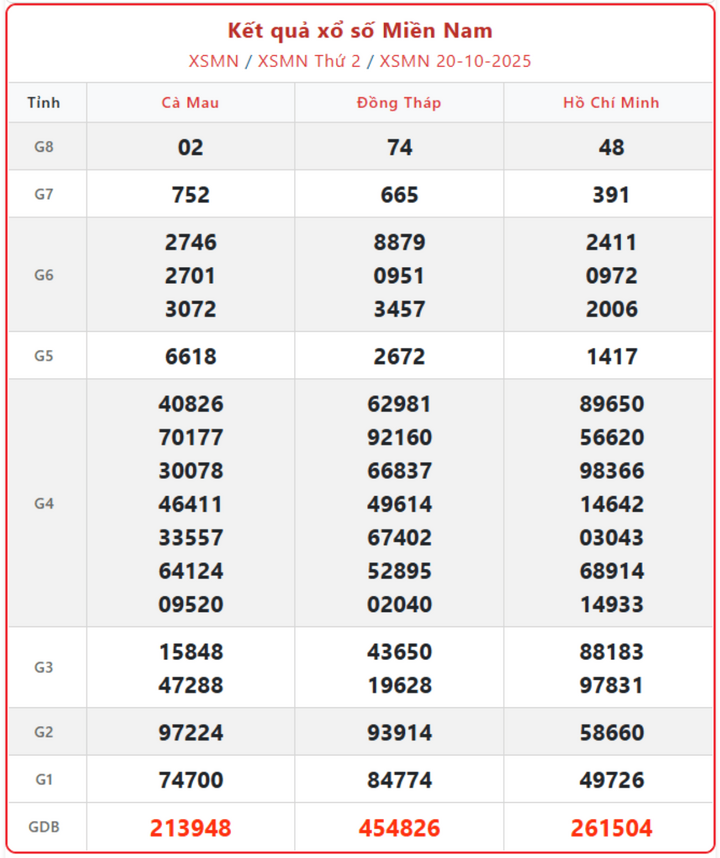Viewport: 720px width, 858px height.
Task: Click Đồng Tháp special prize 454826
Action: pos(399,828)
